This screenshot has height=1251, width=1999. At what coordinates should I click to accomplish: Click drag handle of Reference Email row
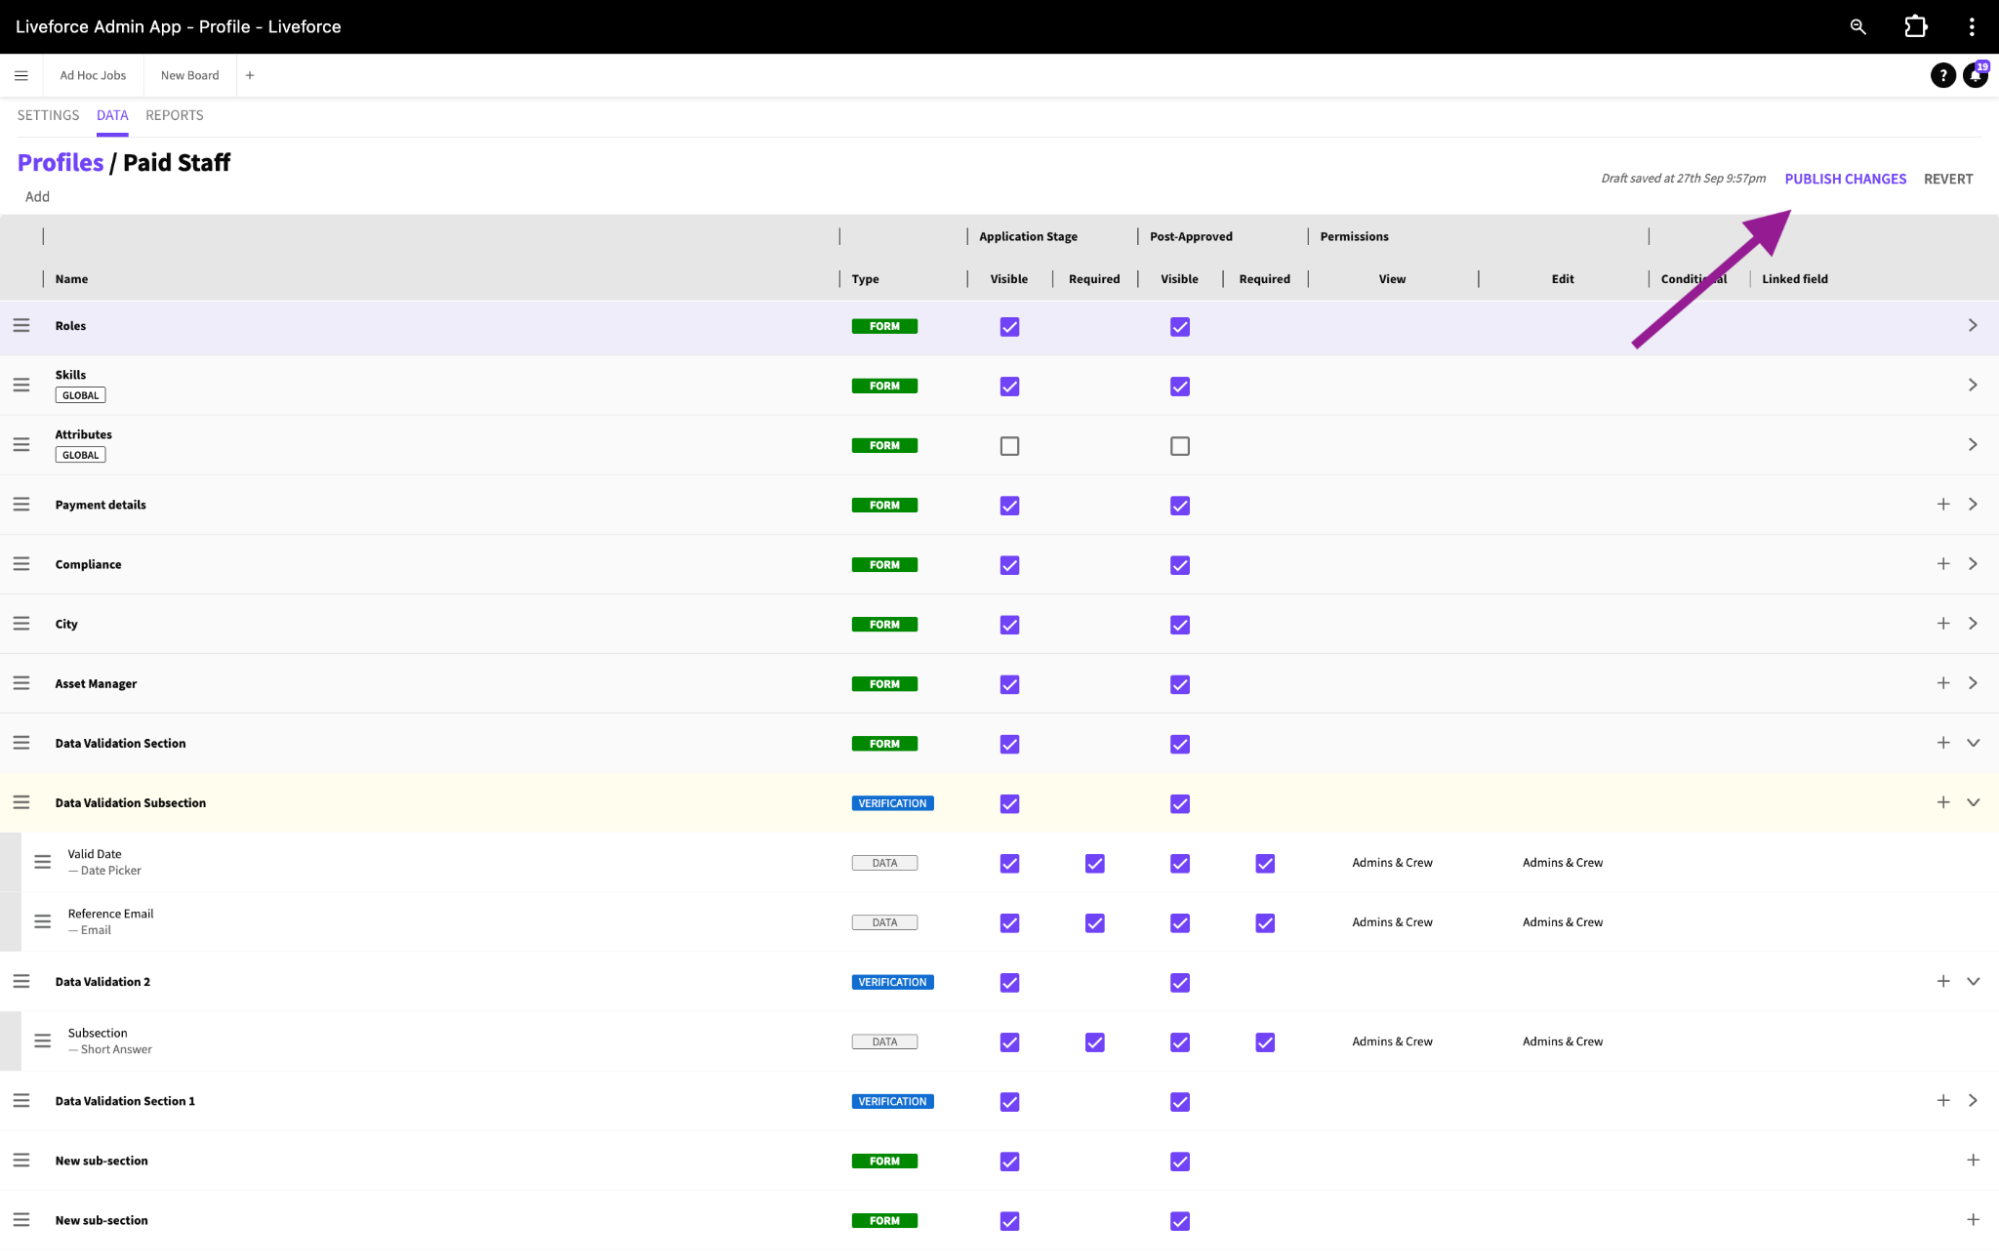(42, 921)
